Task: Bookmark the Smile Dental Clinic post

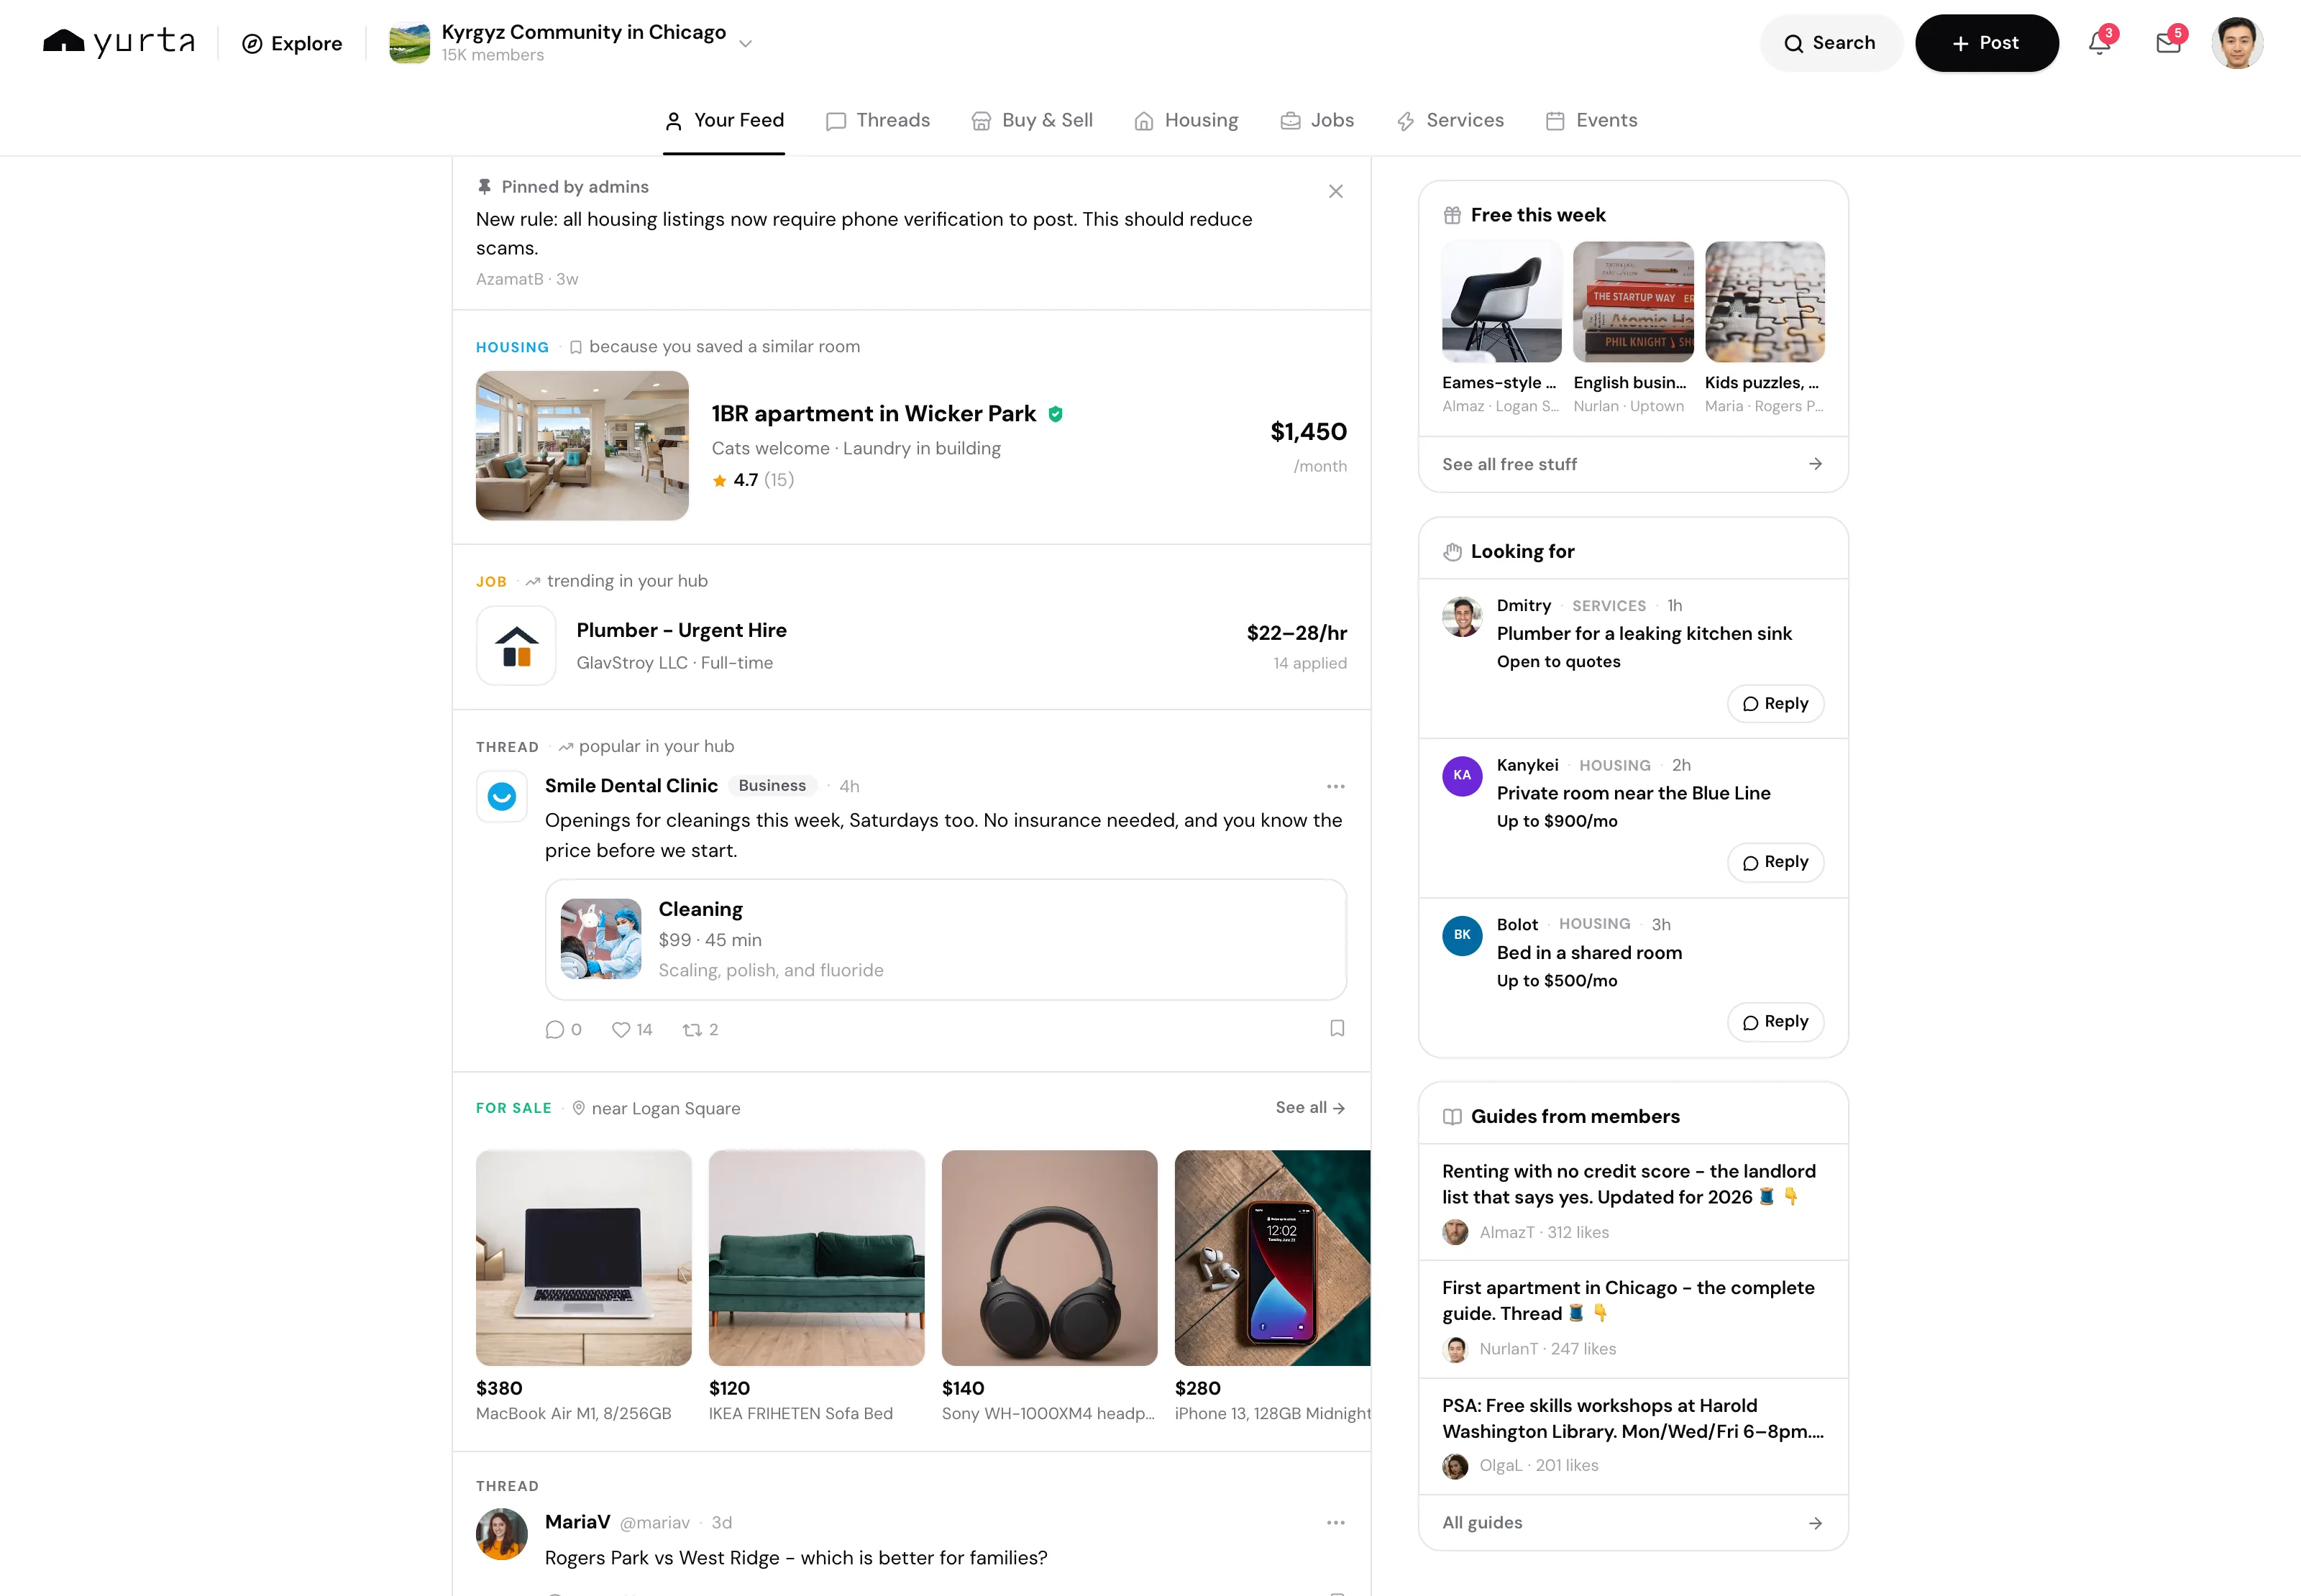Action: coord(1337,1029)
